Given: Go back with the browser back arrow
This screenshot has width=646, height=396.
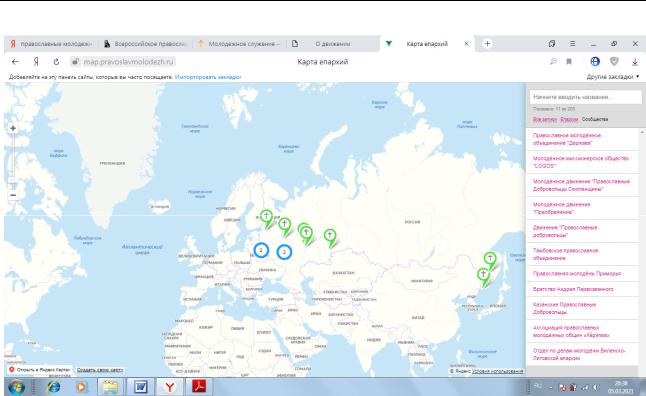Looking at the screenshot, I should tap(15, 62).
